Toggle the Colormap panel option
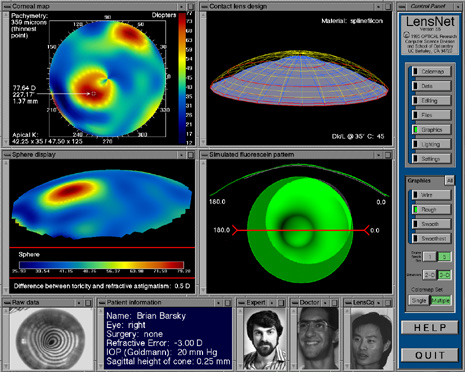 [x=432, y=71]
